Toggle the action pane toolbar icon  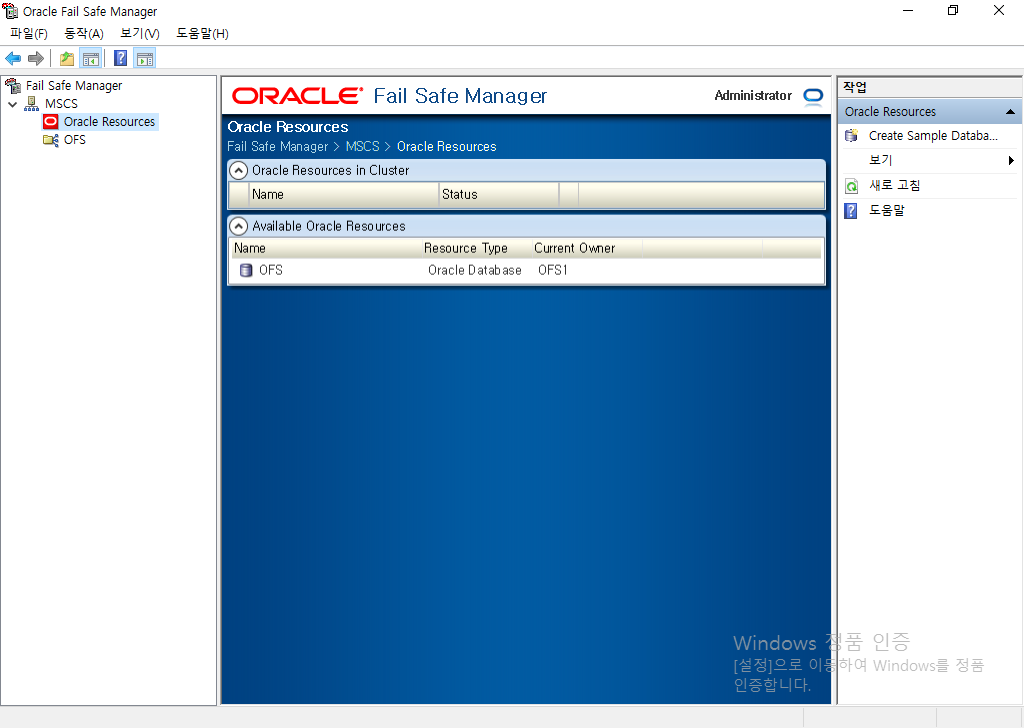pyautogui.click(x=145, y=59)
